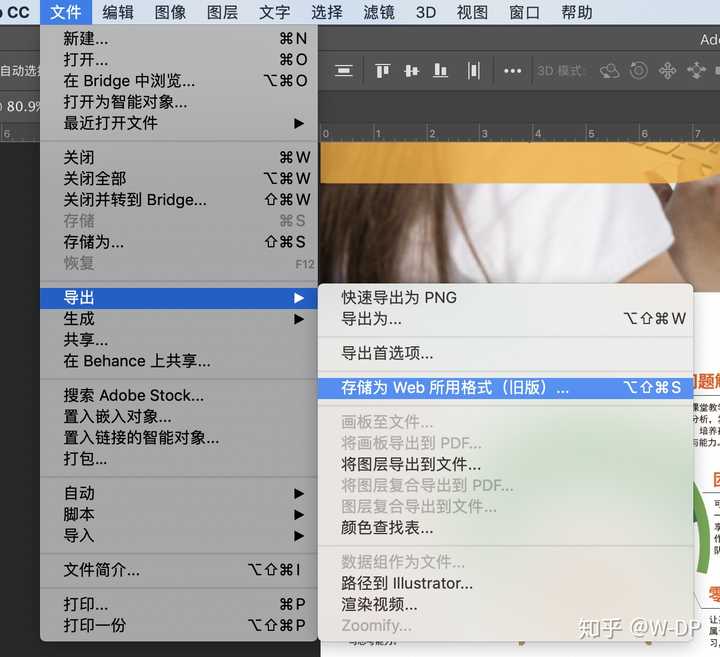The width and height of the screenshot is (720, 657).
Task: Select 在 Behance 上共享...
Action: pos(179,361)
